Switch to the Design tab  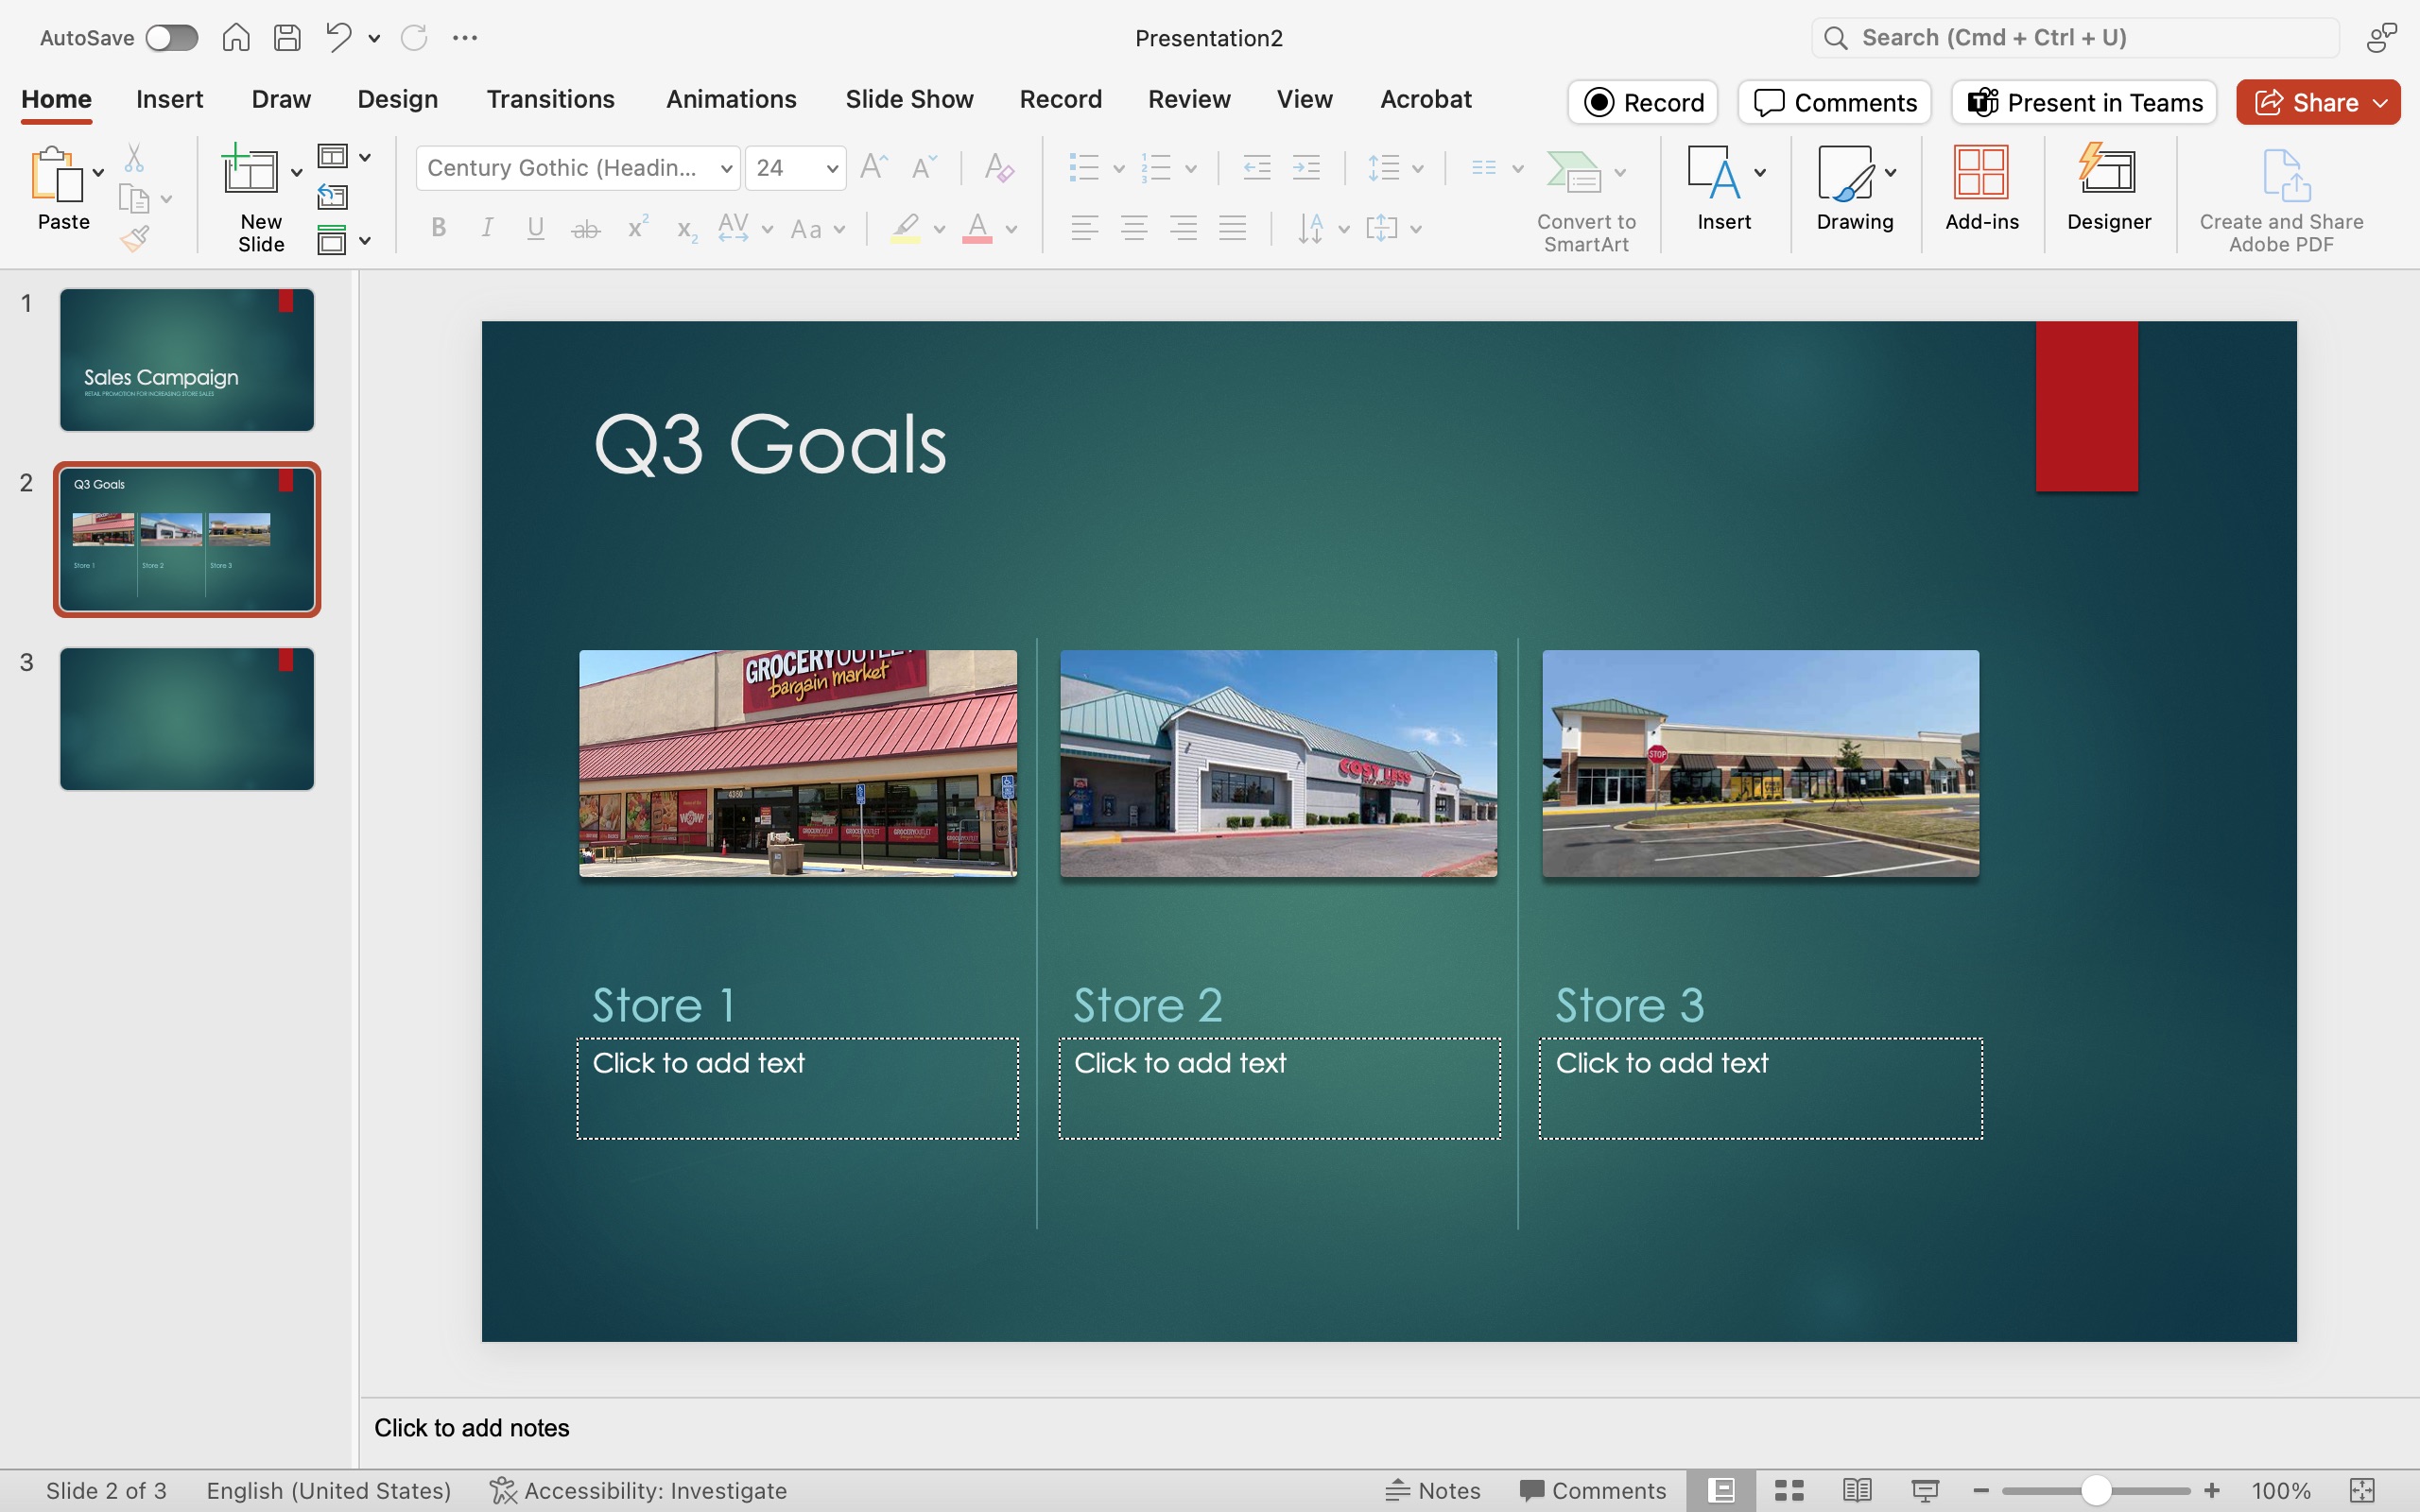pyautogui.click(x=397, y=99)
